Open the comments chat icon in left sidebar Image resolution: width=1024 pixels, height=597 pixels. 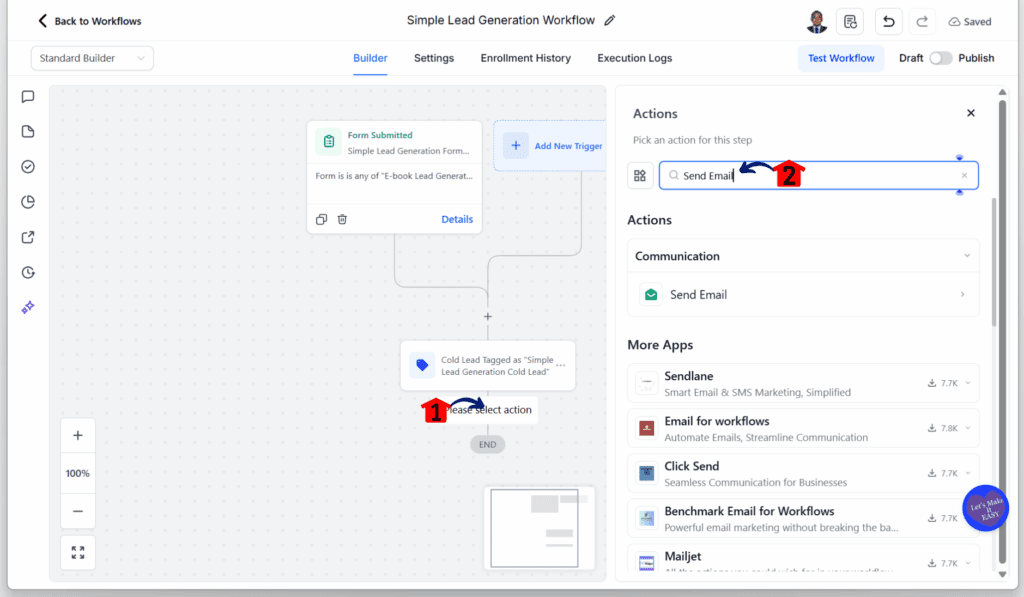[x=27, y=96]
